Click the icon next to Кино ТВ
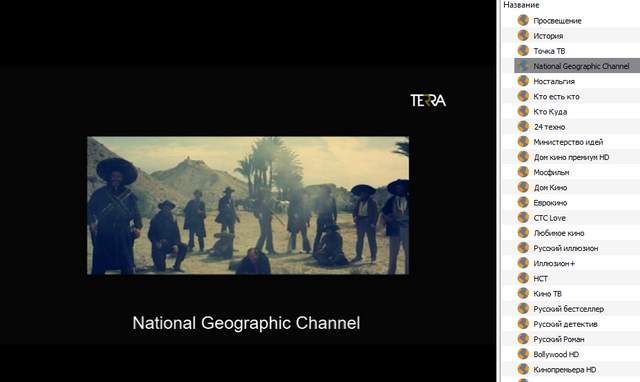640x382 pixels. point(523,293)
